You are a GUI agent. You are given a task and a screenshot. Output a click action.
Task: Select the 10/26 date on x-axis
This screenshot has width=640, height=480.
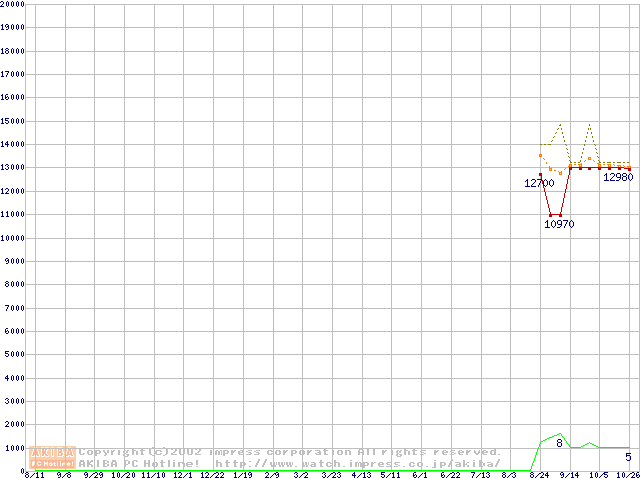coord(627,476)
